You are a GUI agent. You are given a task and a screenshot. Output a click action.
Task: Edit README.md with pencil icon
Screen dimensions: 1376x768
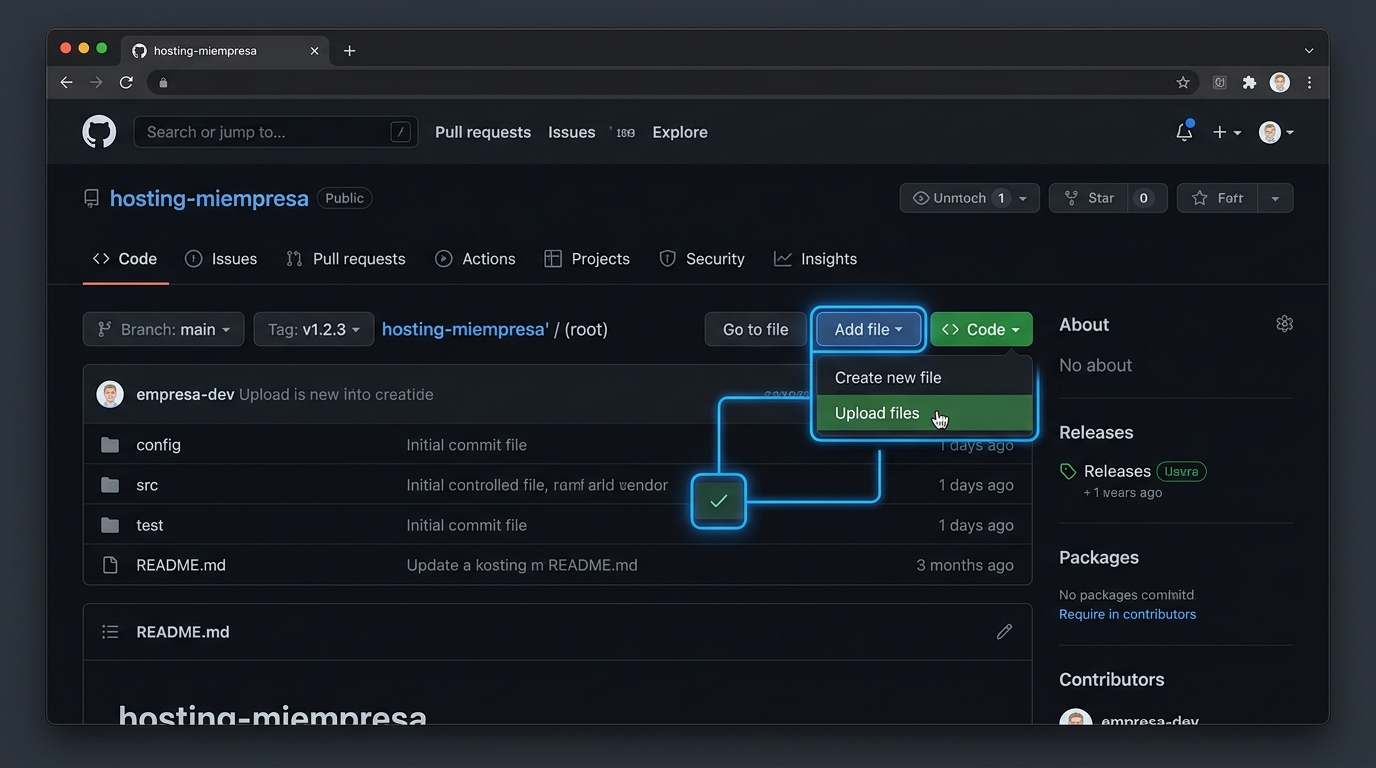click(1004, 632)
